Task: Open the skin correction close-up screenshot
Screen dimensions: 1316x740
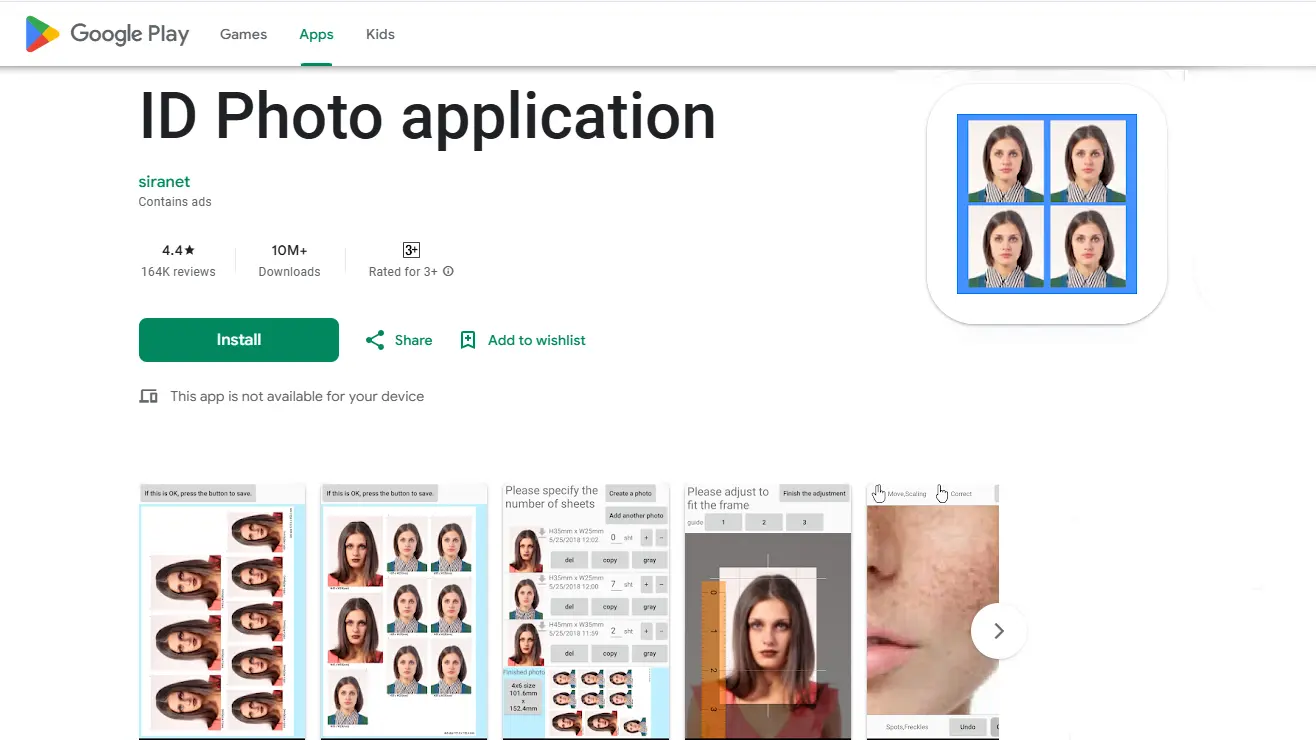Action: 932,612
